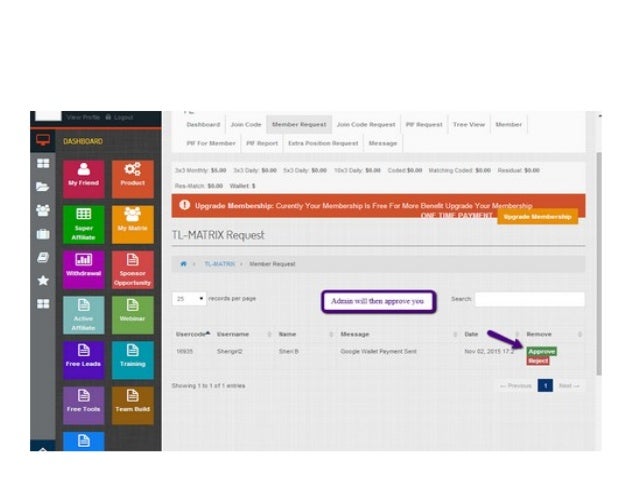The width and height of the screenshot is (638, 479).
Task: Open the Withdrawal tile
Action: click(x=84, y=270)
